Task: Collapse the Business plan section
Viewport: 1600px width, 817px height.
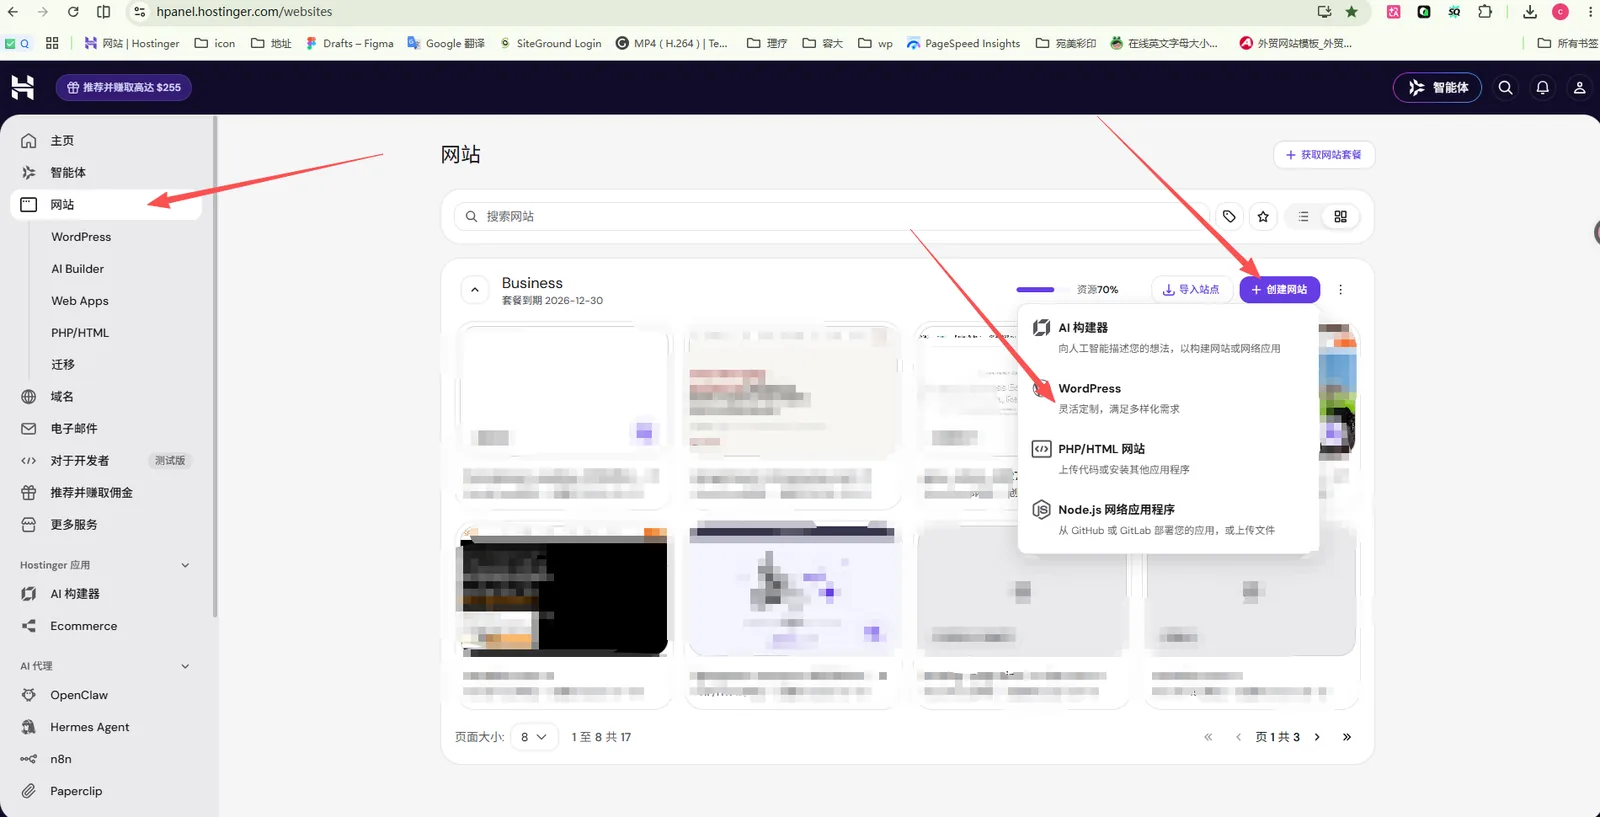Action: [x=475, y=290]
